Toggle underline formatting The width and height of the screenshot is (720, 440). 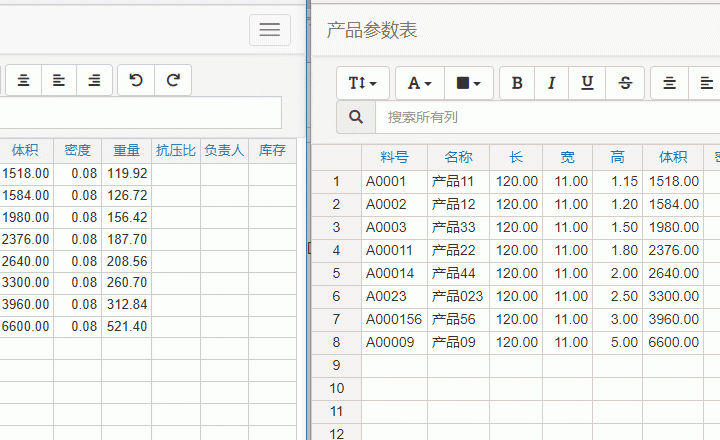coord(587,83)
